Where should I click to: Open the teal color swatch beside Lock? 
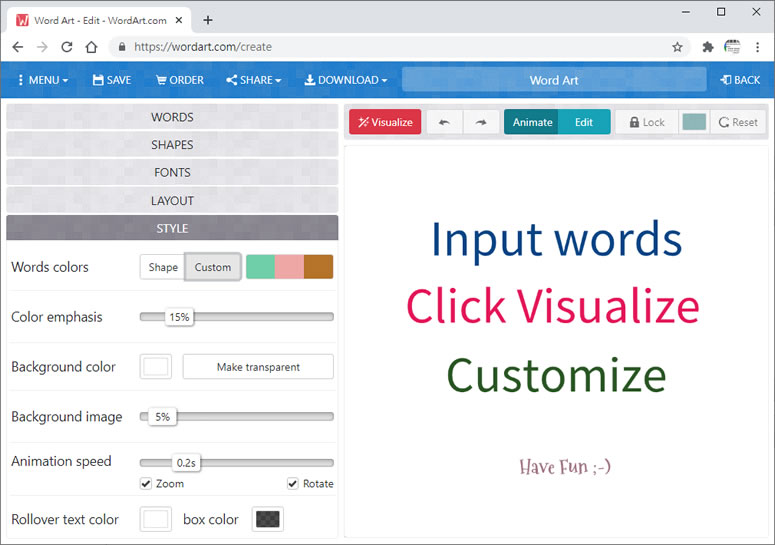tap(694, 122)
